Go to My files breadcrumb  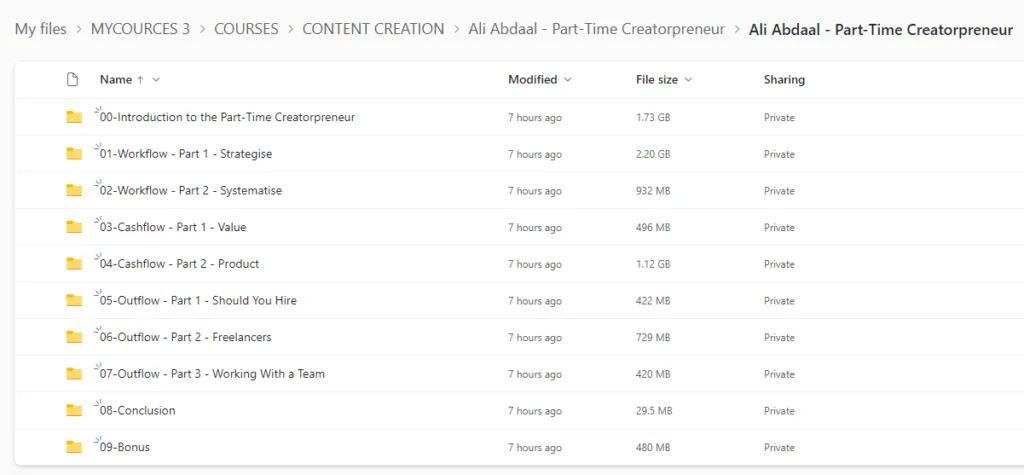coord(40,29)
